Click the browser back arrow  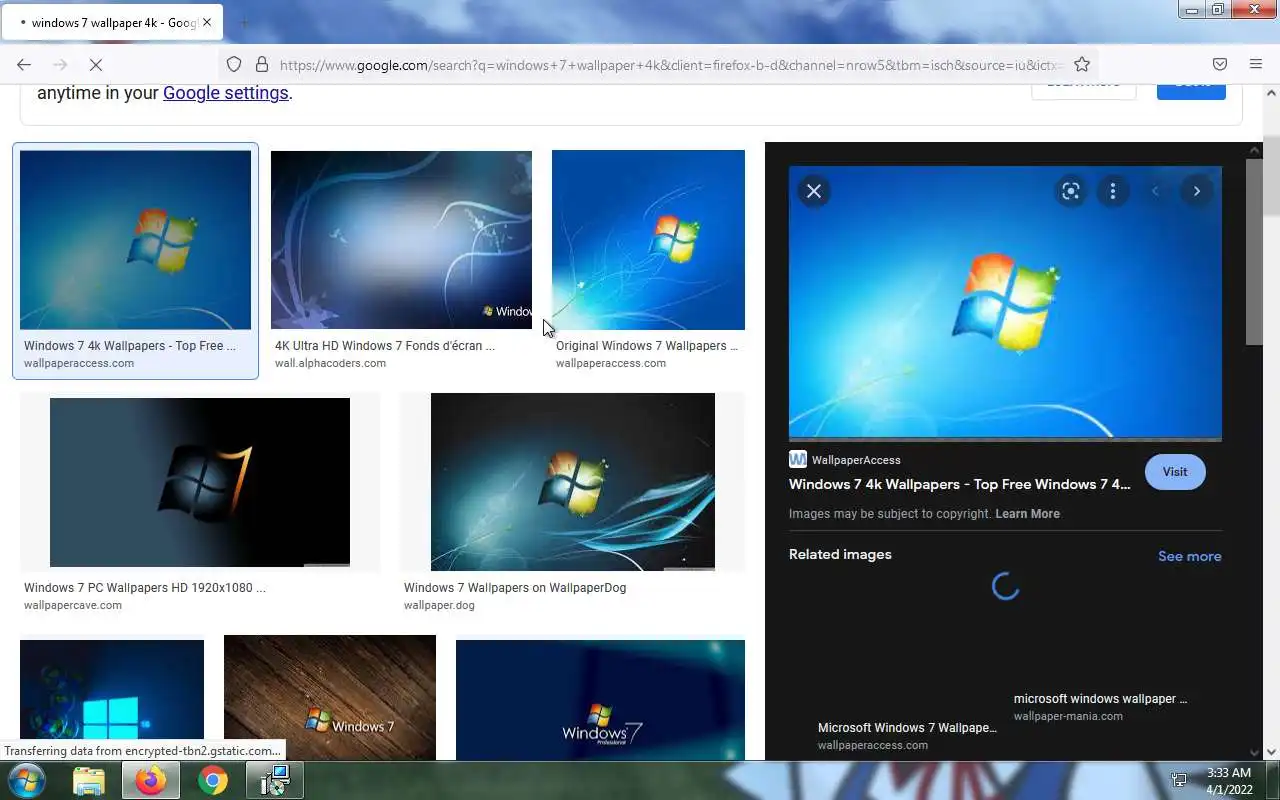point(24,64)
